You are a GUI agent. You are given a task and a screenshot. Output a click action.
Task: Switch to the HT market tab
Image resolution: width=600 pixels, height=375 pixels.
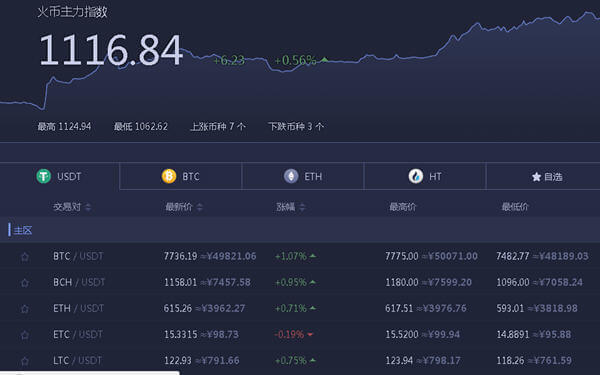click(425, 176)
